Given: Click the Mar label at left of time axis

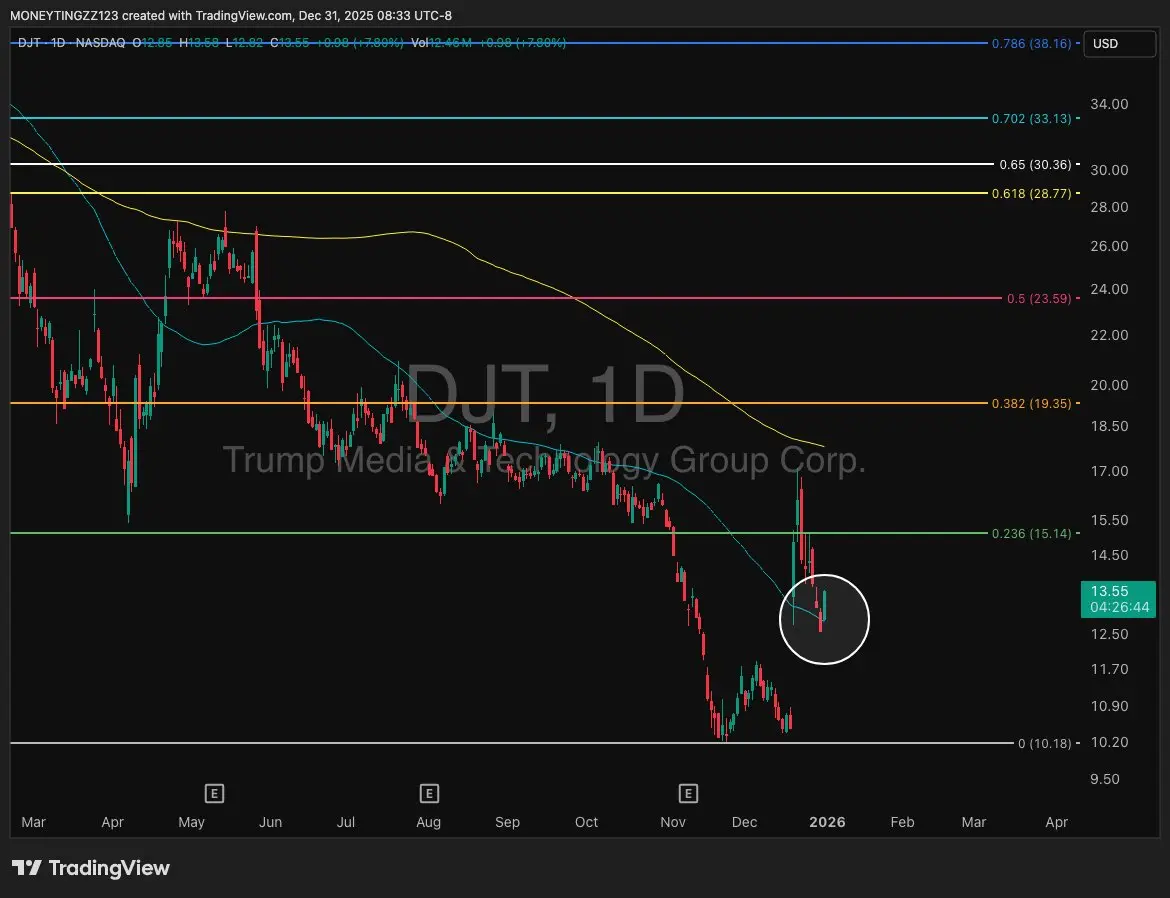Looking at the screenshot, I should coord(34,822).
